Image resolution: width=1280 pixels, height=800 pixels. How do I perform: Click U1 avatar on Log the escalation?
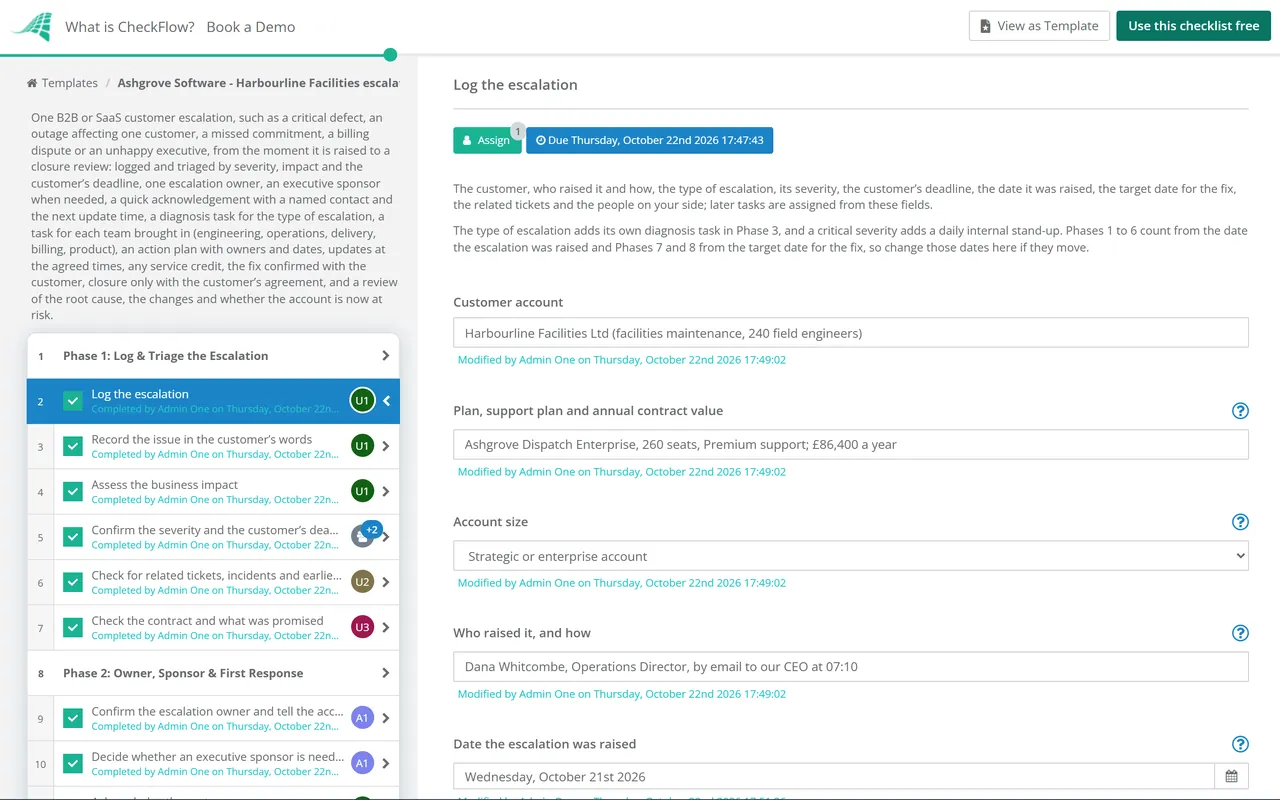[362, 401]
